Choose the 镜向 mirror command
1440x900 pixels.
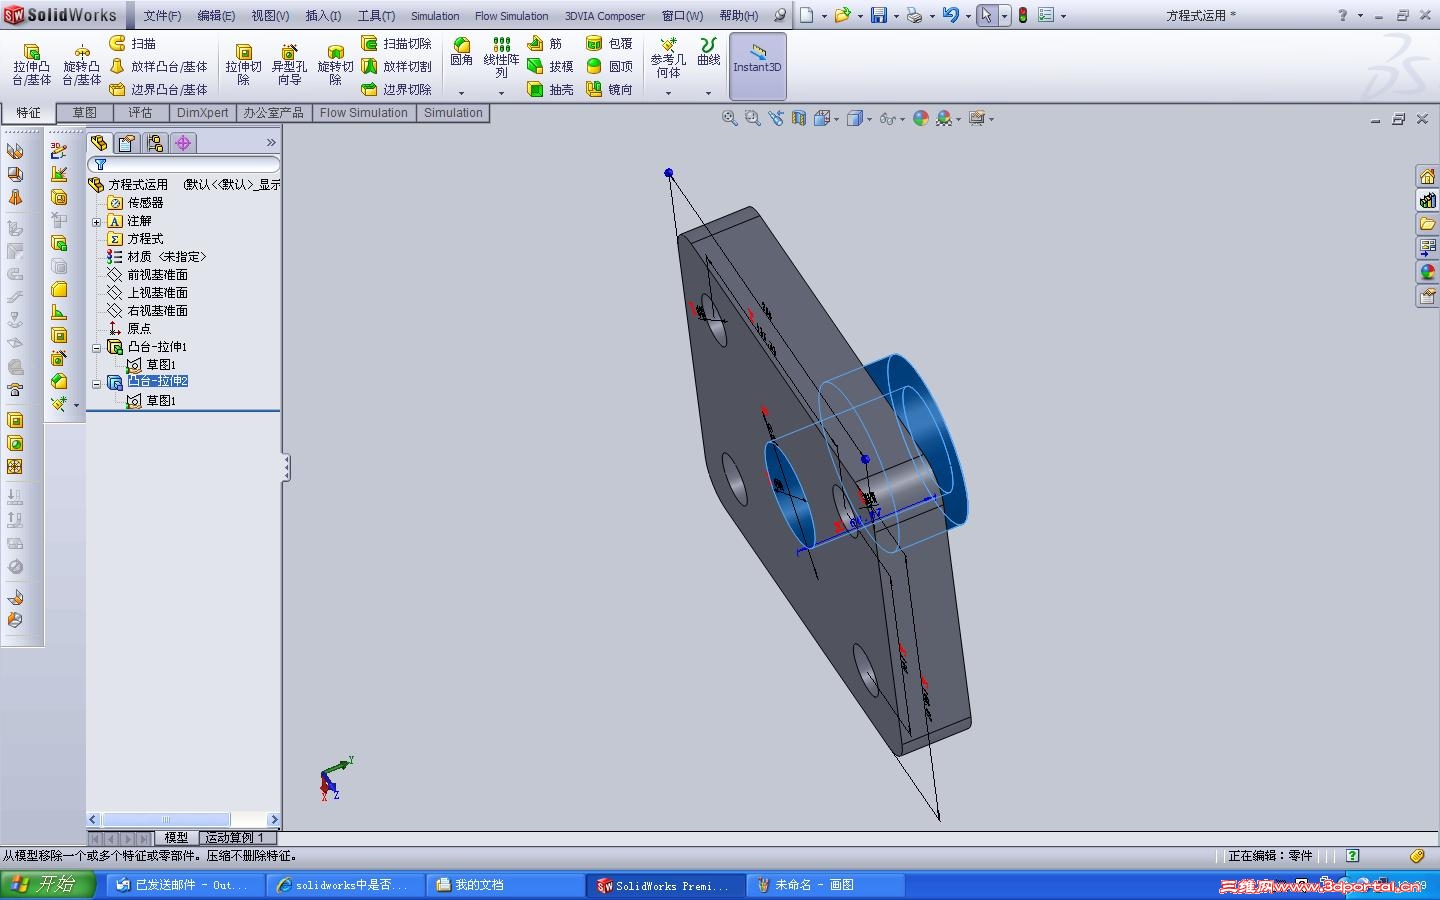(x=609, y=89)
